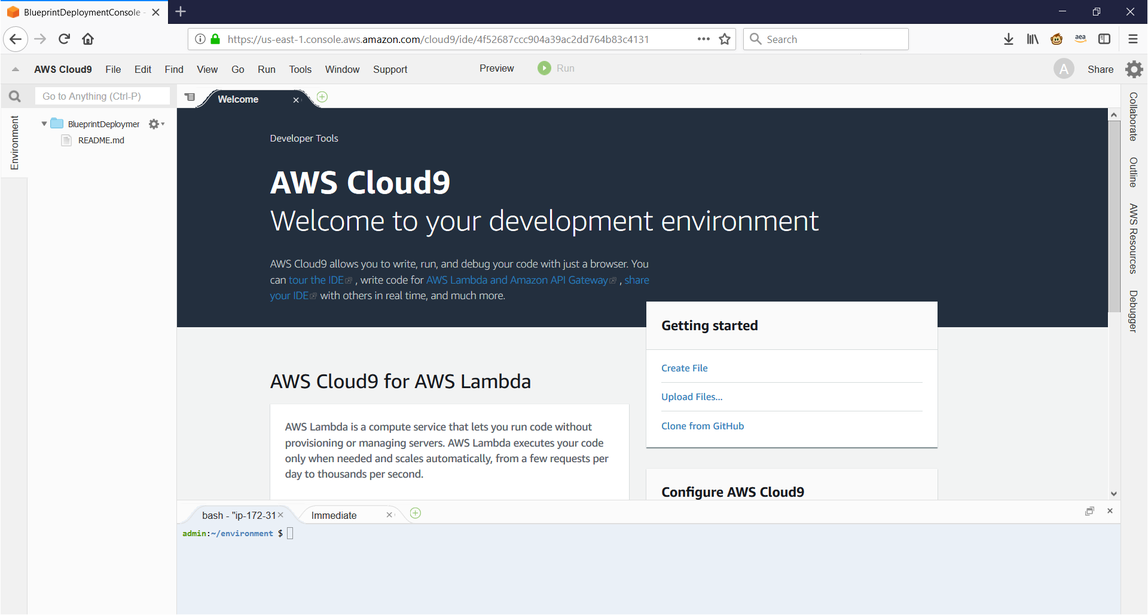
Task: Add a new editor tab with green plus
Action: point(322,97)
